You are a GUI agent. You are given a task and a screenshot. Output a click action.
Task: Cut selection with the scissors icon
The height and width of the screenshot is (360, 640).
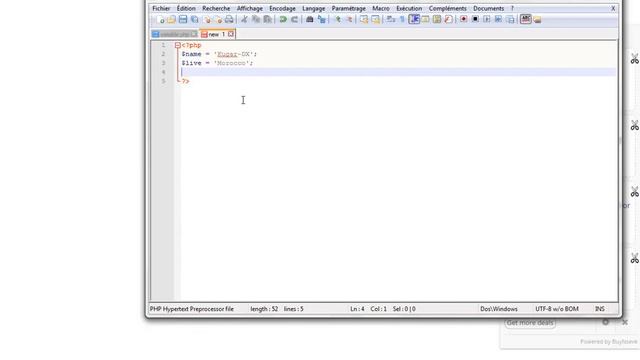tap(244, 19)
